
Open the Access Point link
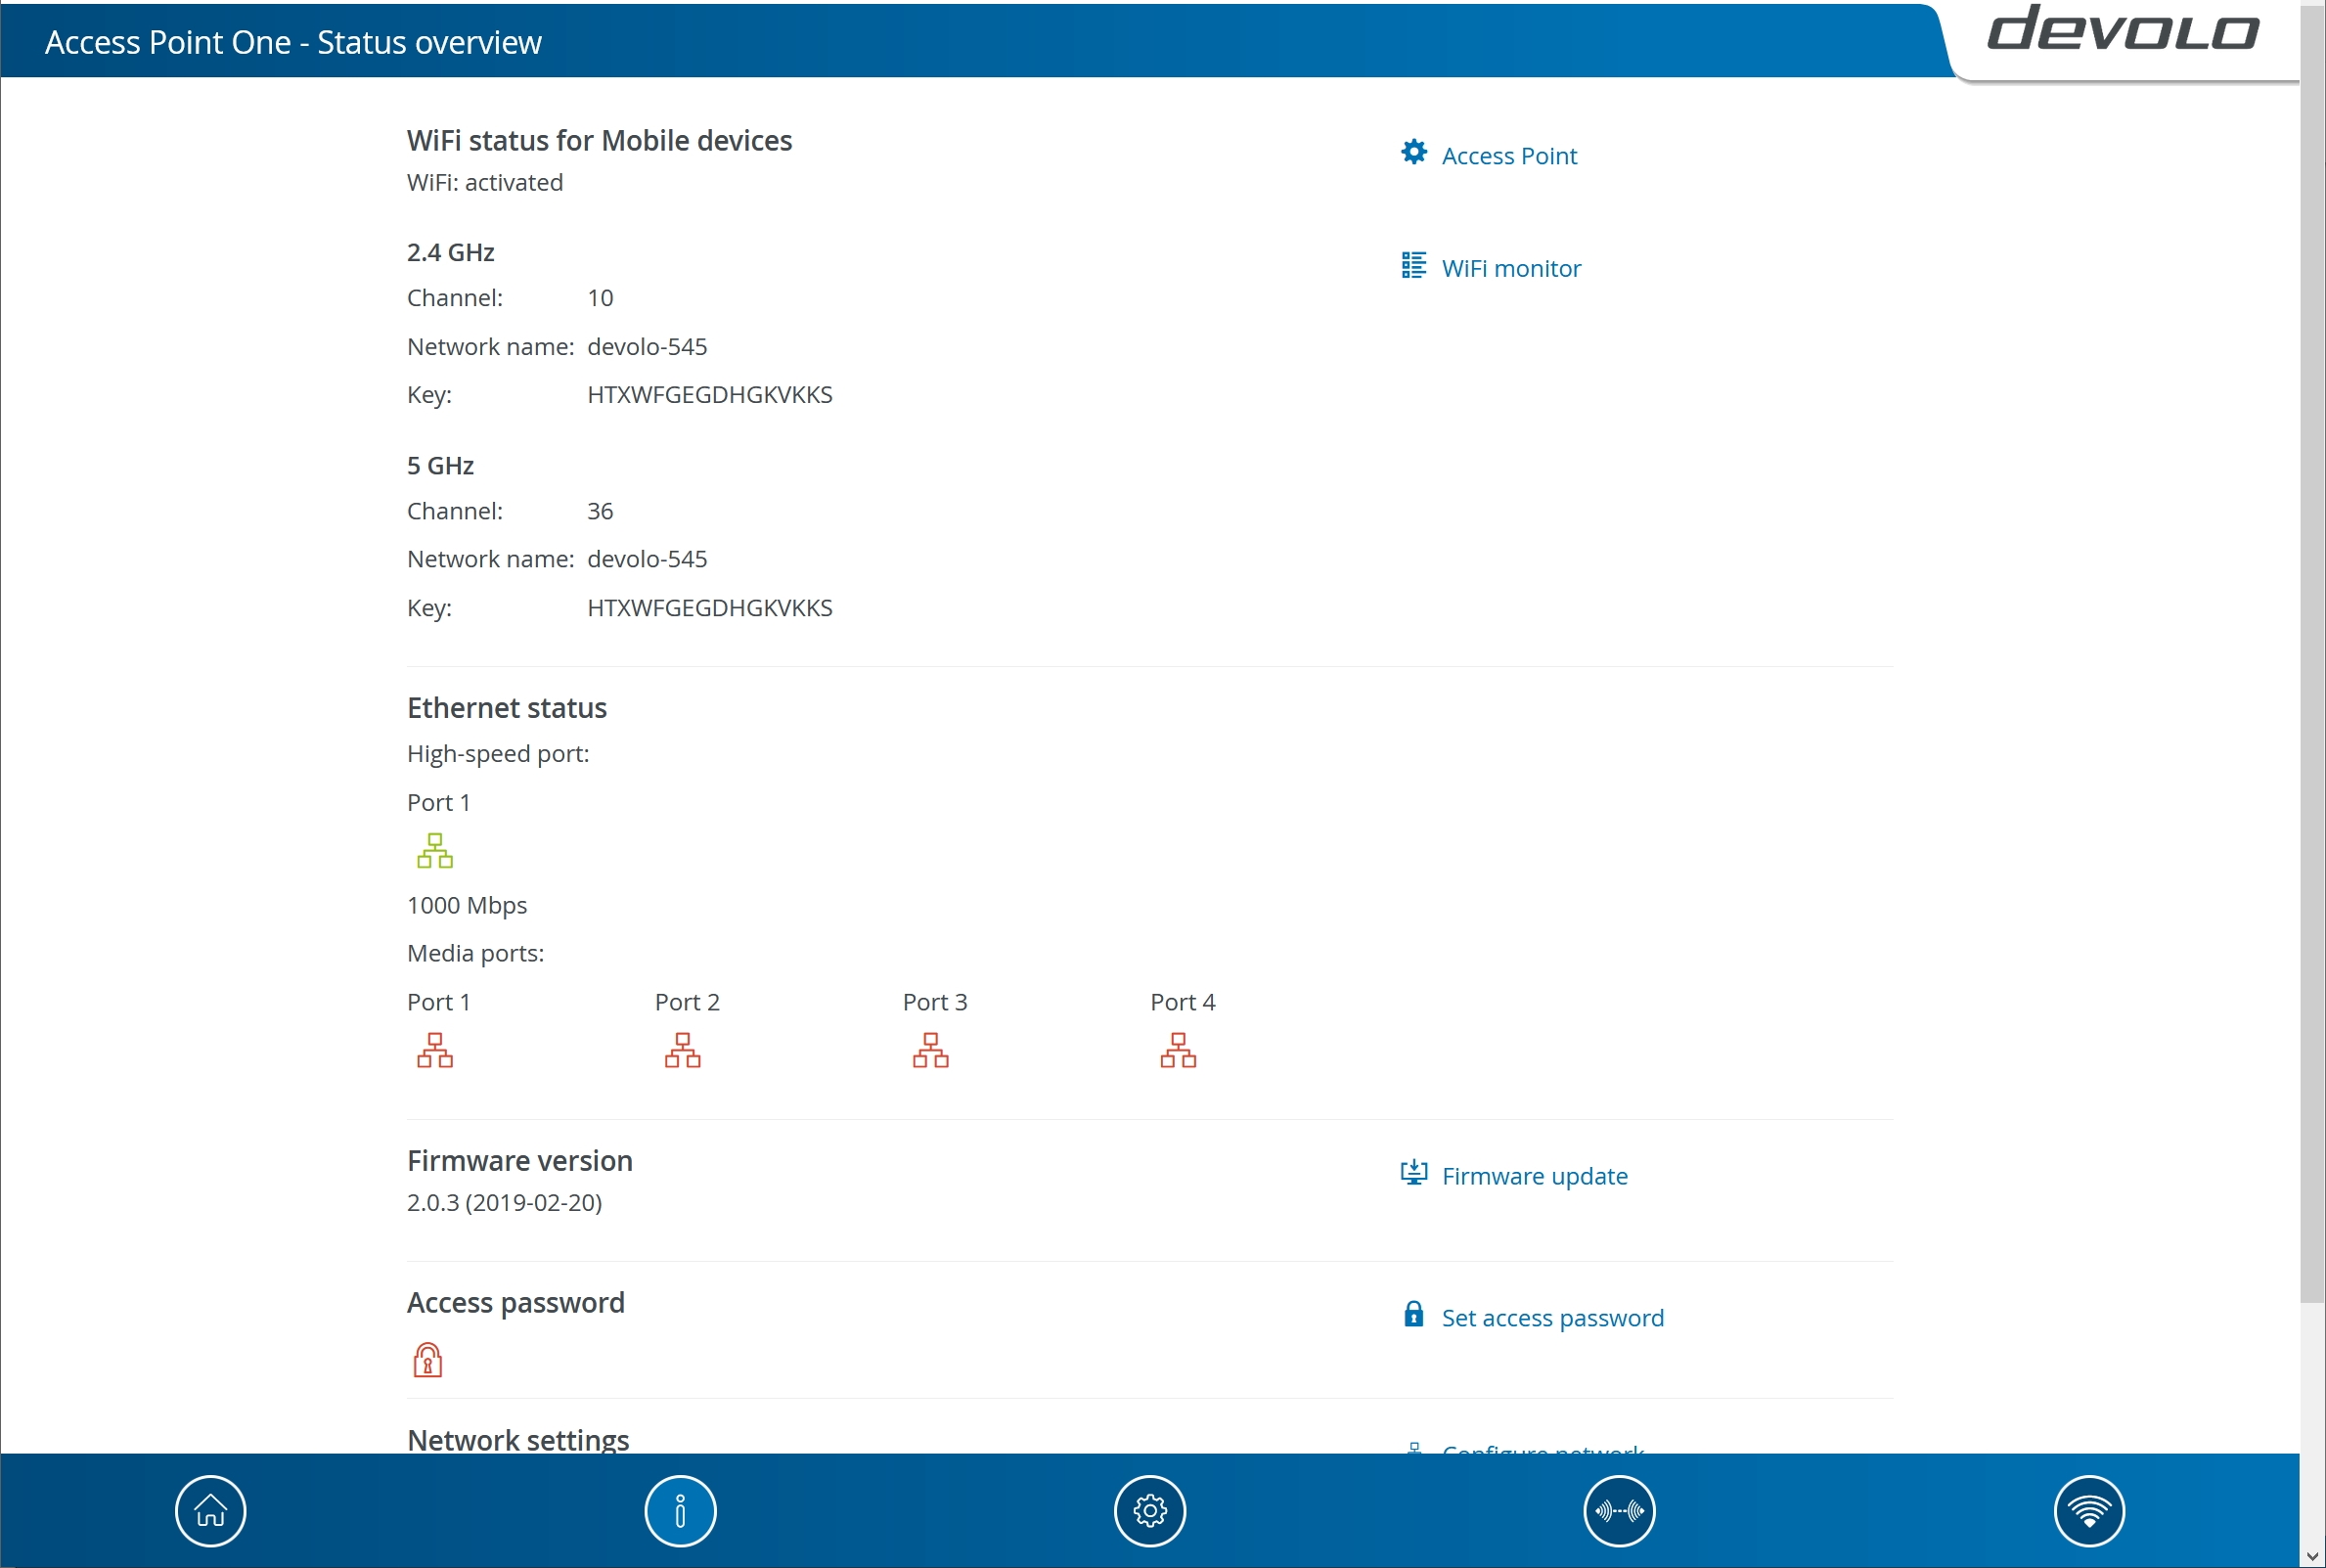pos(1508,156)
